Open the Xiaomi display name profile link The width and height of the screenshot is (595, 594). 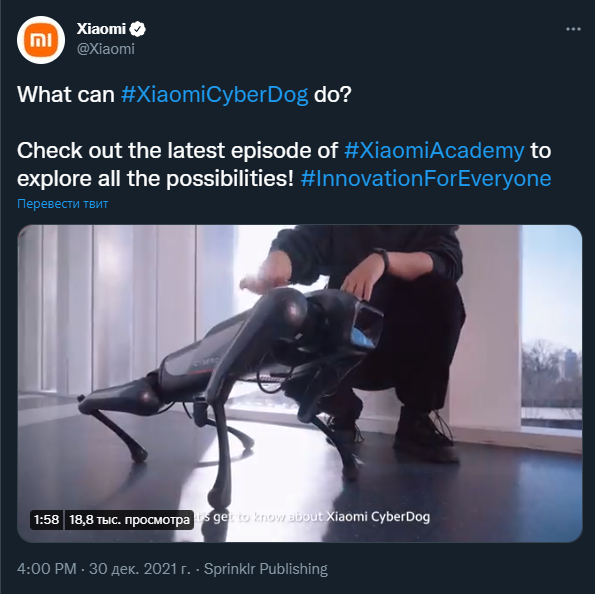point(101,29)
